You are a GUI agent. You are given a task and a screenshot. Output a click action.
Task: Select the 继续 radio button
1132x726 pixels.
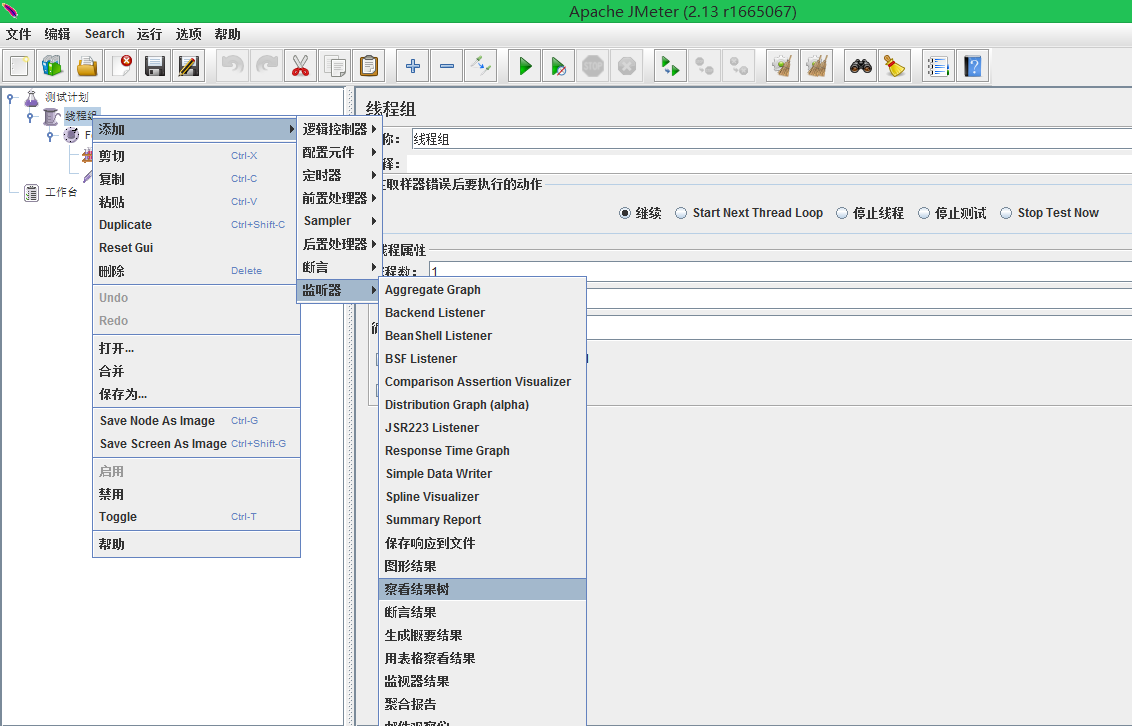[x=624, y=213]
